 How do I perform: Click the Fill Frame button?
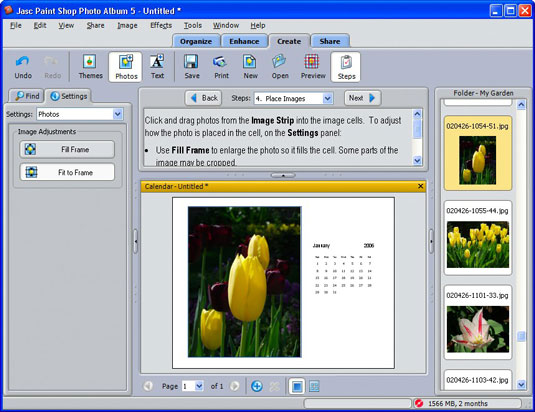(x=67, y=149)
